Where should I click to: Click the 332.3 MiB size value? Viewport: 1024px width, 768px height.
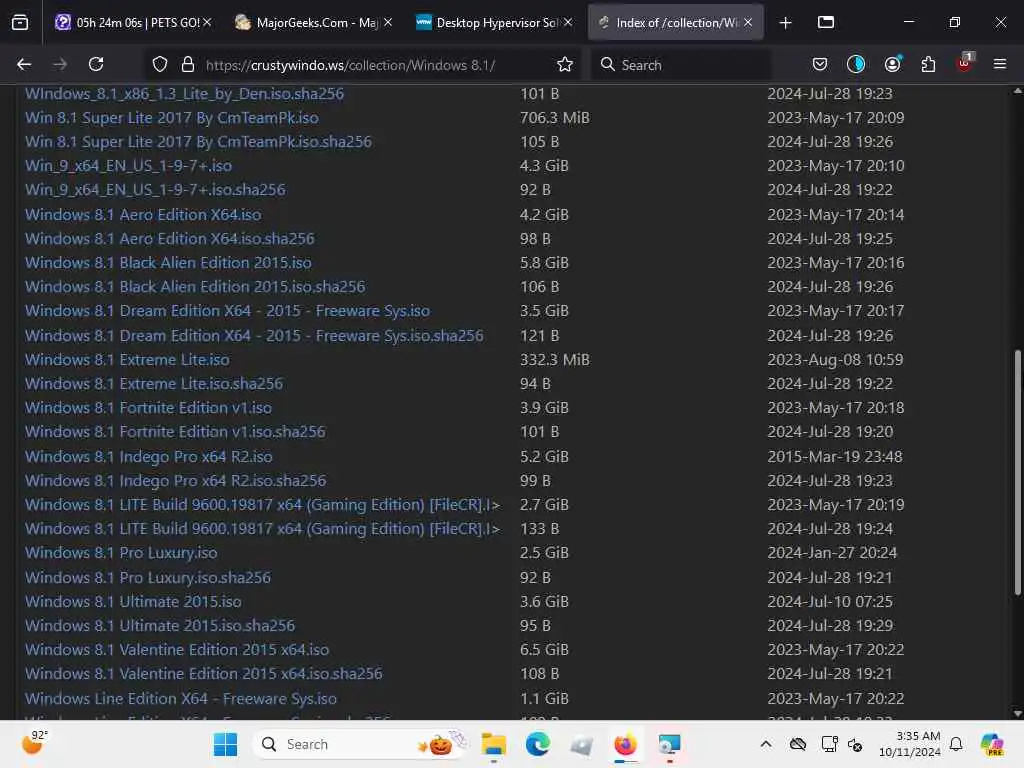pos(554,360)
